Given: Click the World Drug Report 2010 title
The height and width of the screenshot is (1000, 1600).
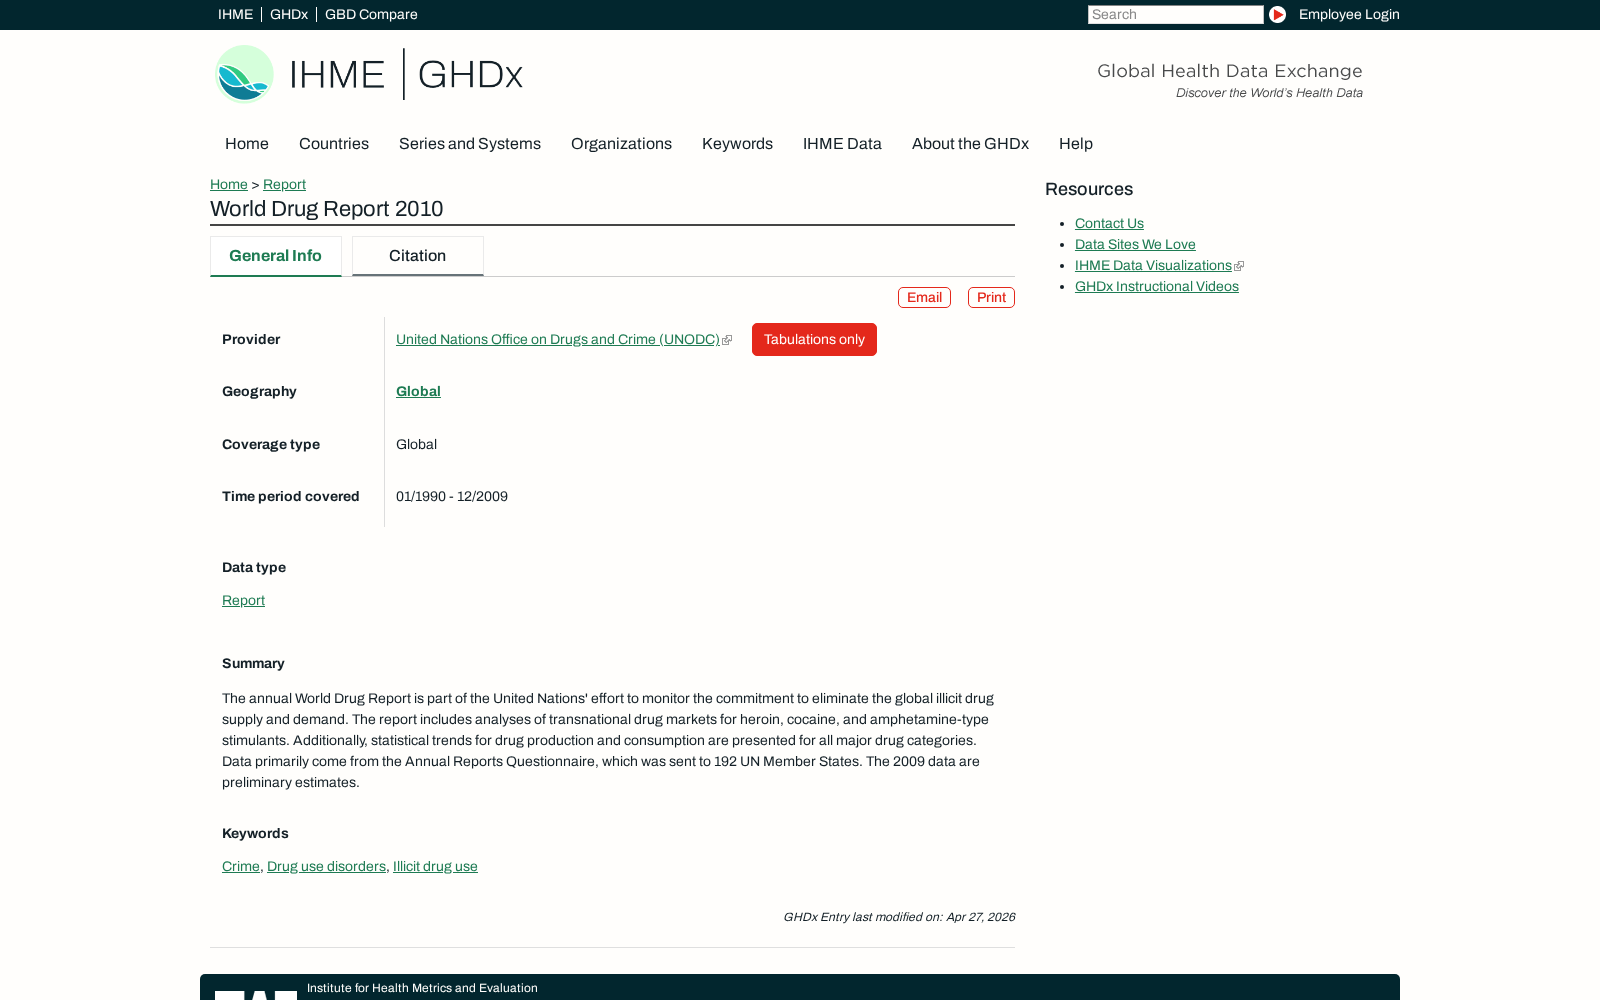Looking at the screenshot, I should (x=327, y=209).
